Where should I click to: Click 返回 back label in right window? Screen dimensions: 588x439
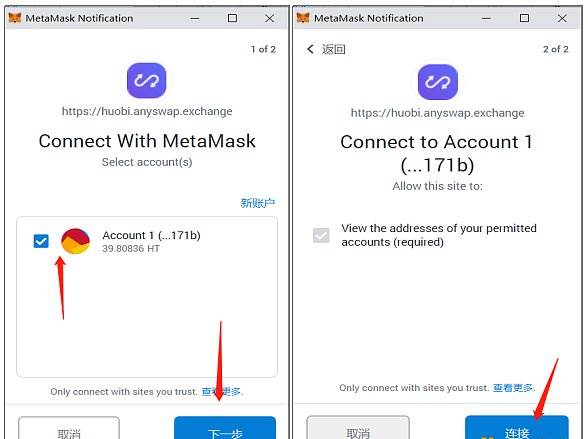(333, 49)
